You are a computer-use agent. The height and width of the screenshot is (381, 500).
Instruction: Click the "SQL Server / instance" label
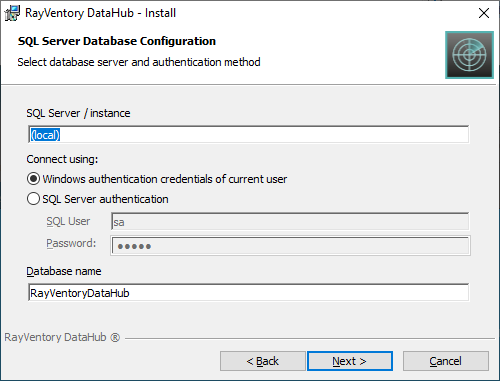pyautogui.click(x=78, y=113)
